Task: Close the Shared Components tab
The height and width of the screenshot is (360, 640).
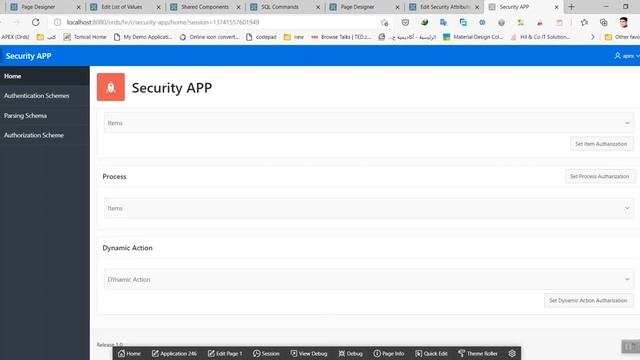Action: 238,7
